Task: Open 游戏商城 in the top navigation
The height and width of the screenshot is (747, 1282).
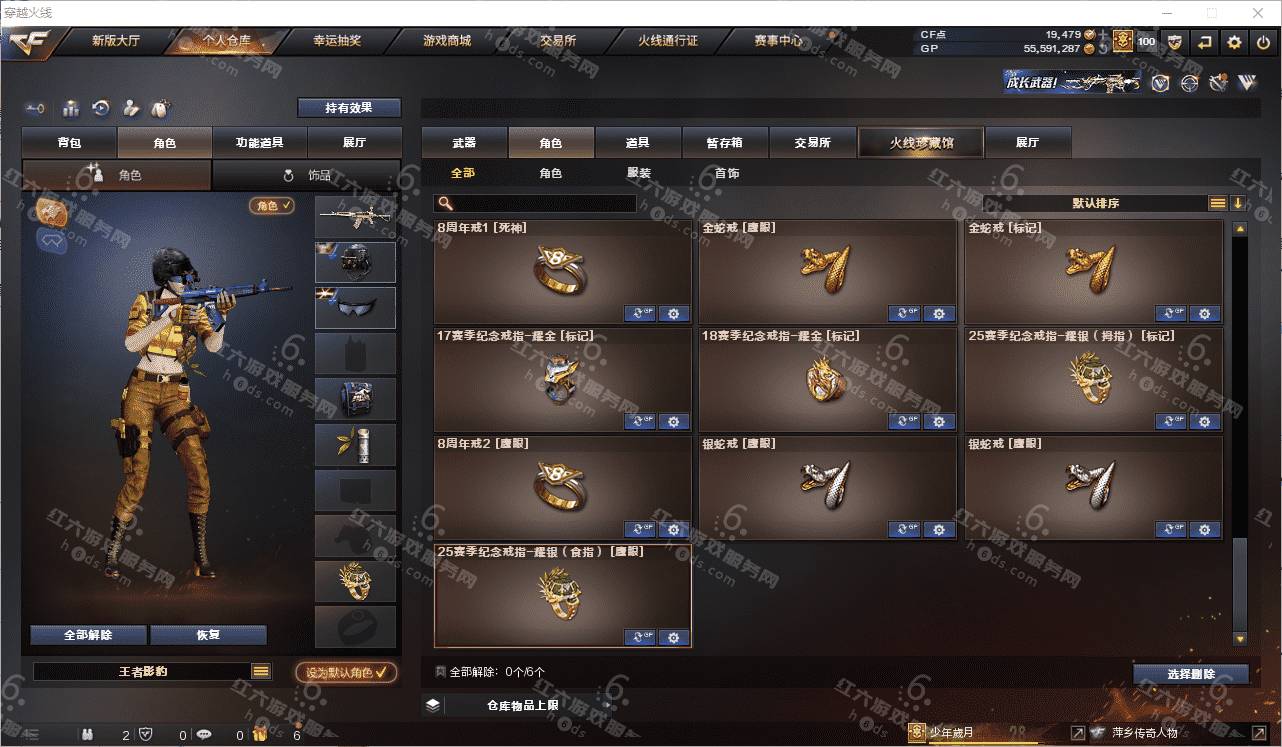Action: coord(447,41)
